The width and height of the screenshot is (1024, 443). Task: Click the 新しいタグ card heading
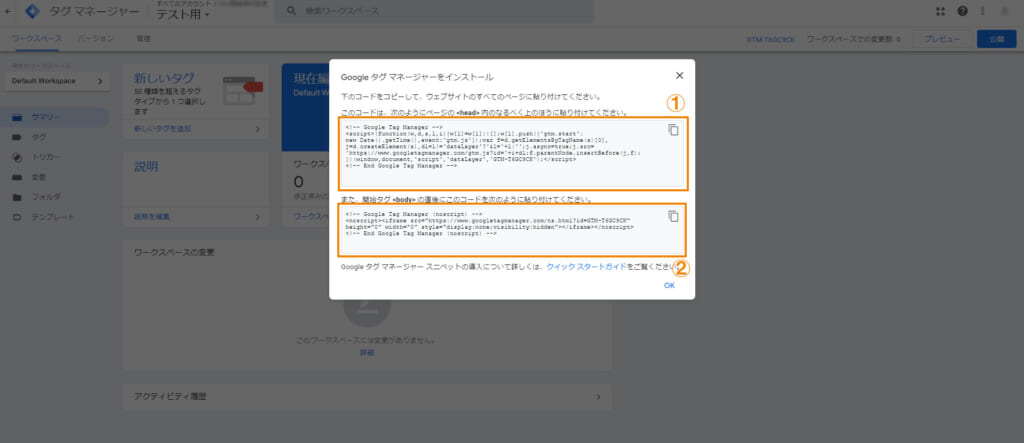click(x=164, y=78)
